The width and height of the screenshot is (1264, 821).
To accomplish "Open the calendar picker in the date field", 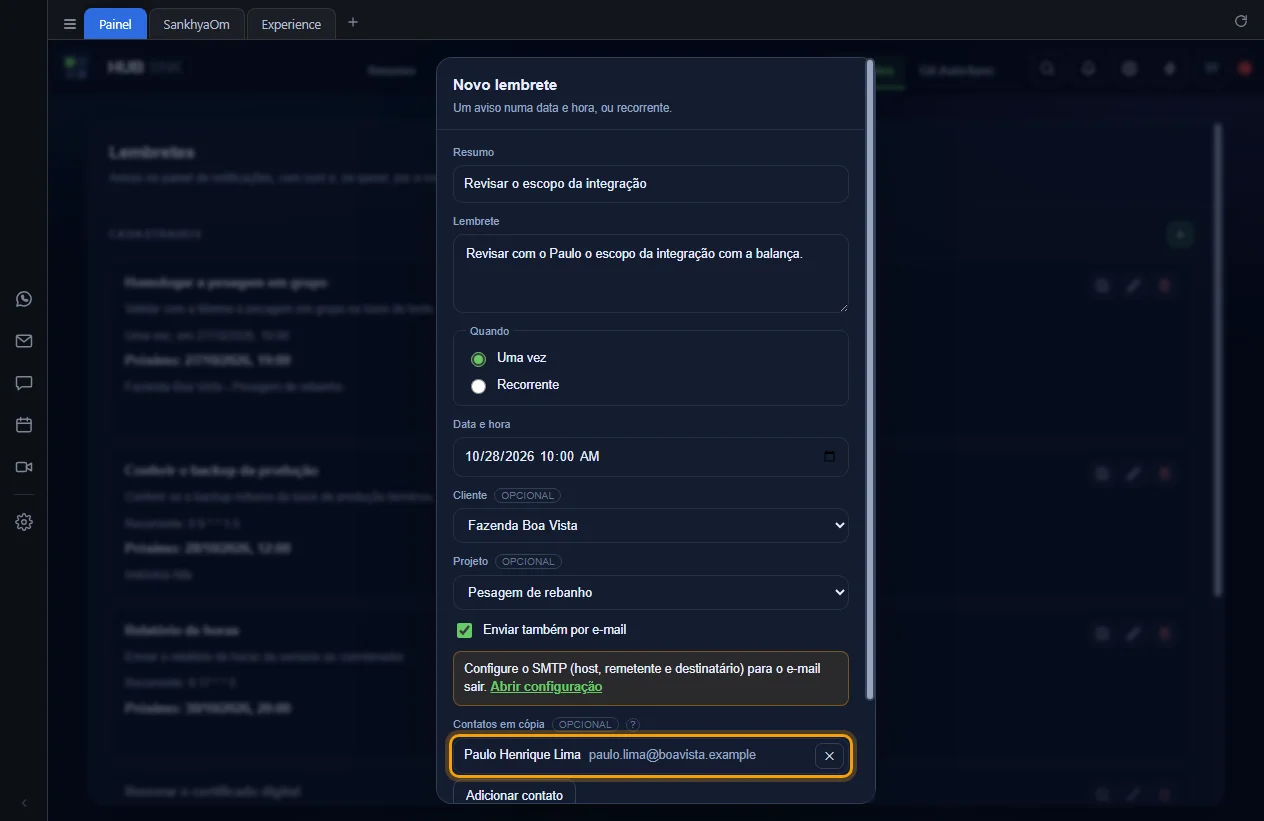I will 829,457.
